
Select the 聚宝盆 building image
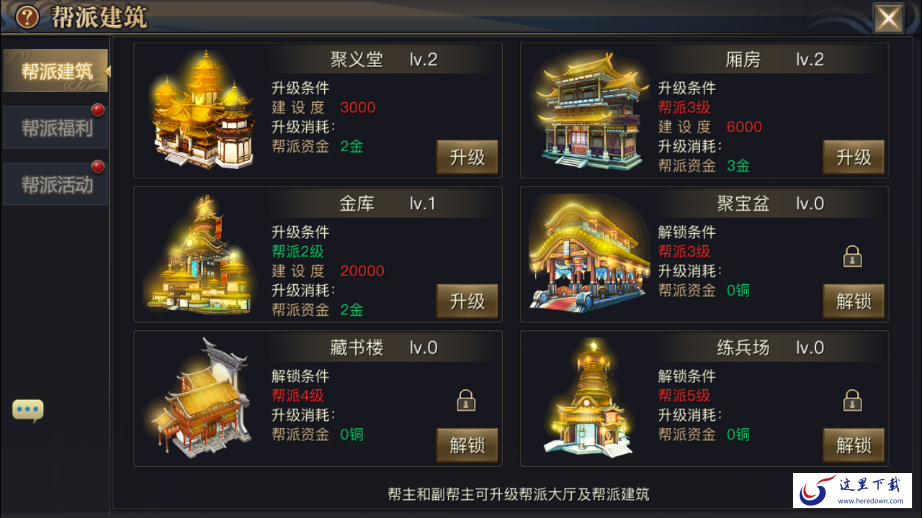tap(590, 254)
